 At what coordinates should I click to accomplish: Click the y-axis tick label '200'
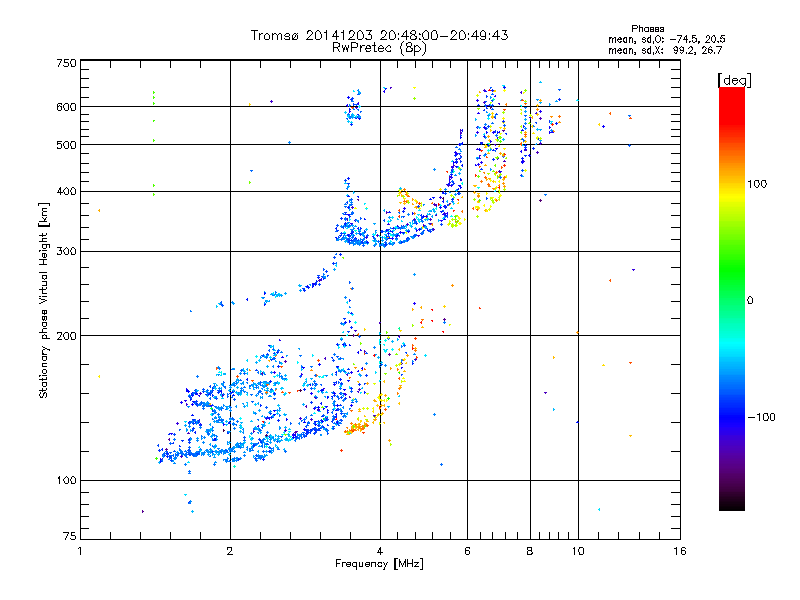pos(66,336)
